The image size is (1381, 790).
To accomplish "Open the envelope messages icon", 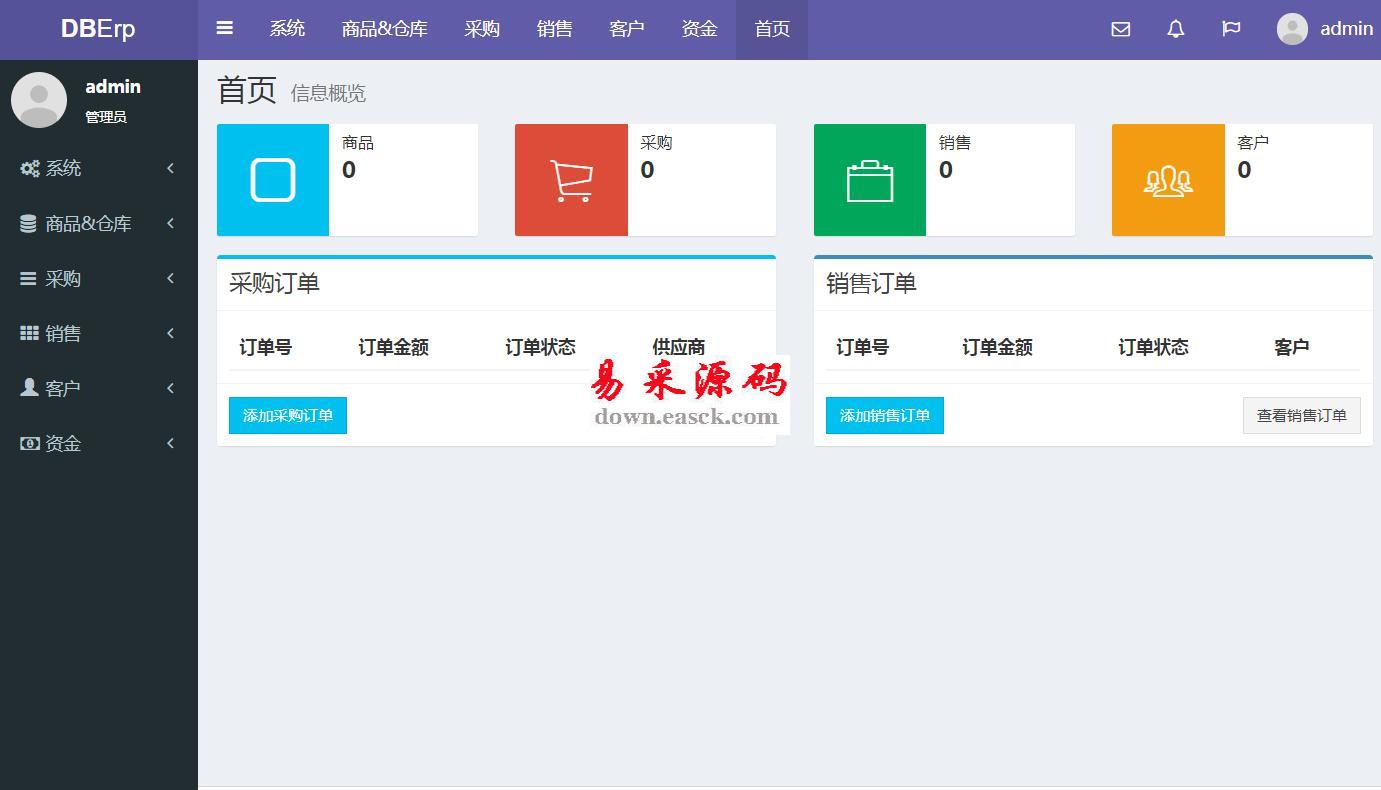I will click(x=1120, y=29).
